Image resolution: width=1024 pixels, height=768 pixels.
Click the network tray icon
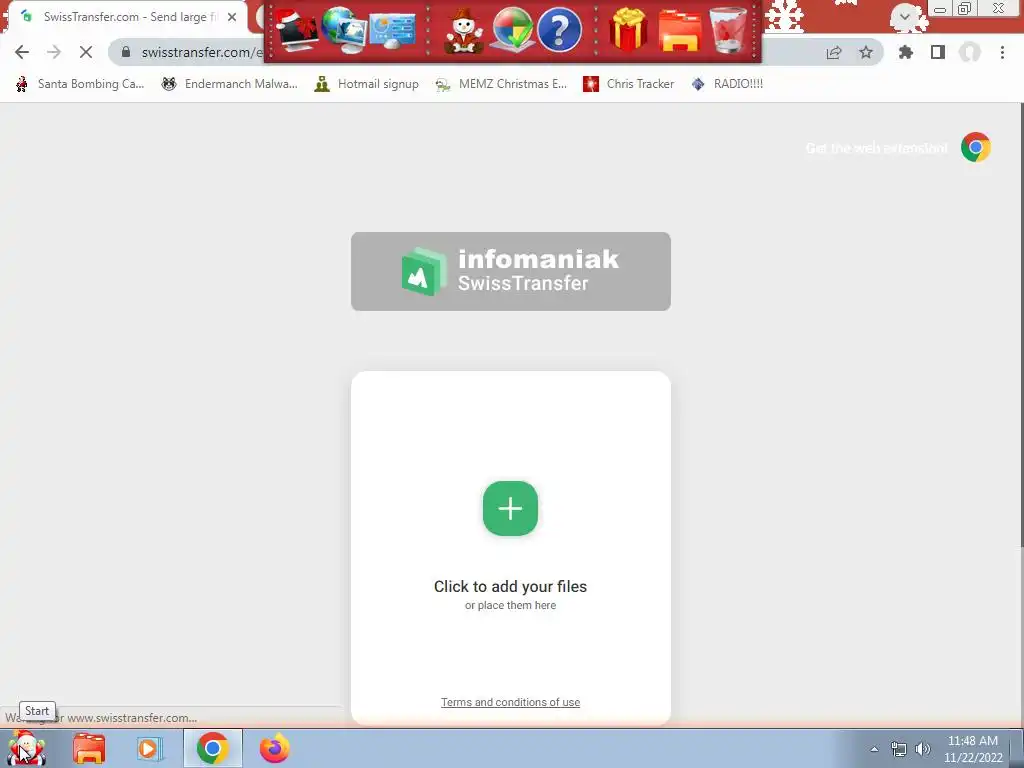899,749
